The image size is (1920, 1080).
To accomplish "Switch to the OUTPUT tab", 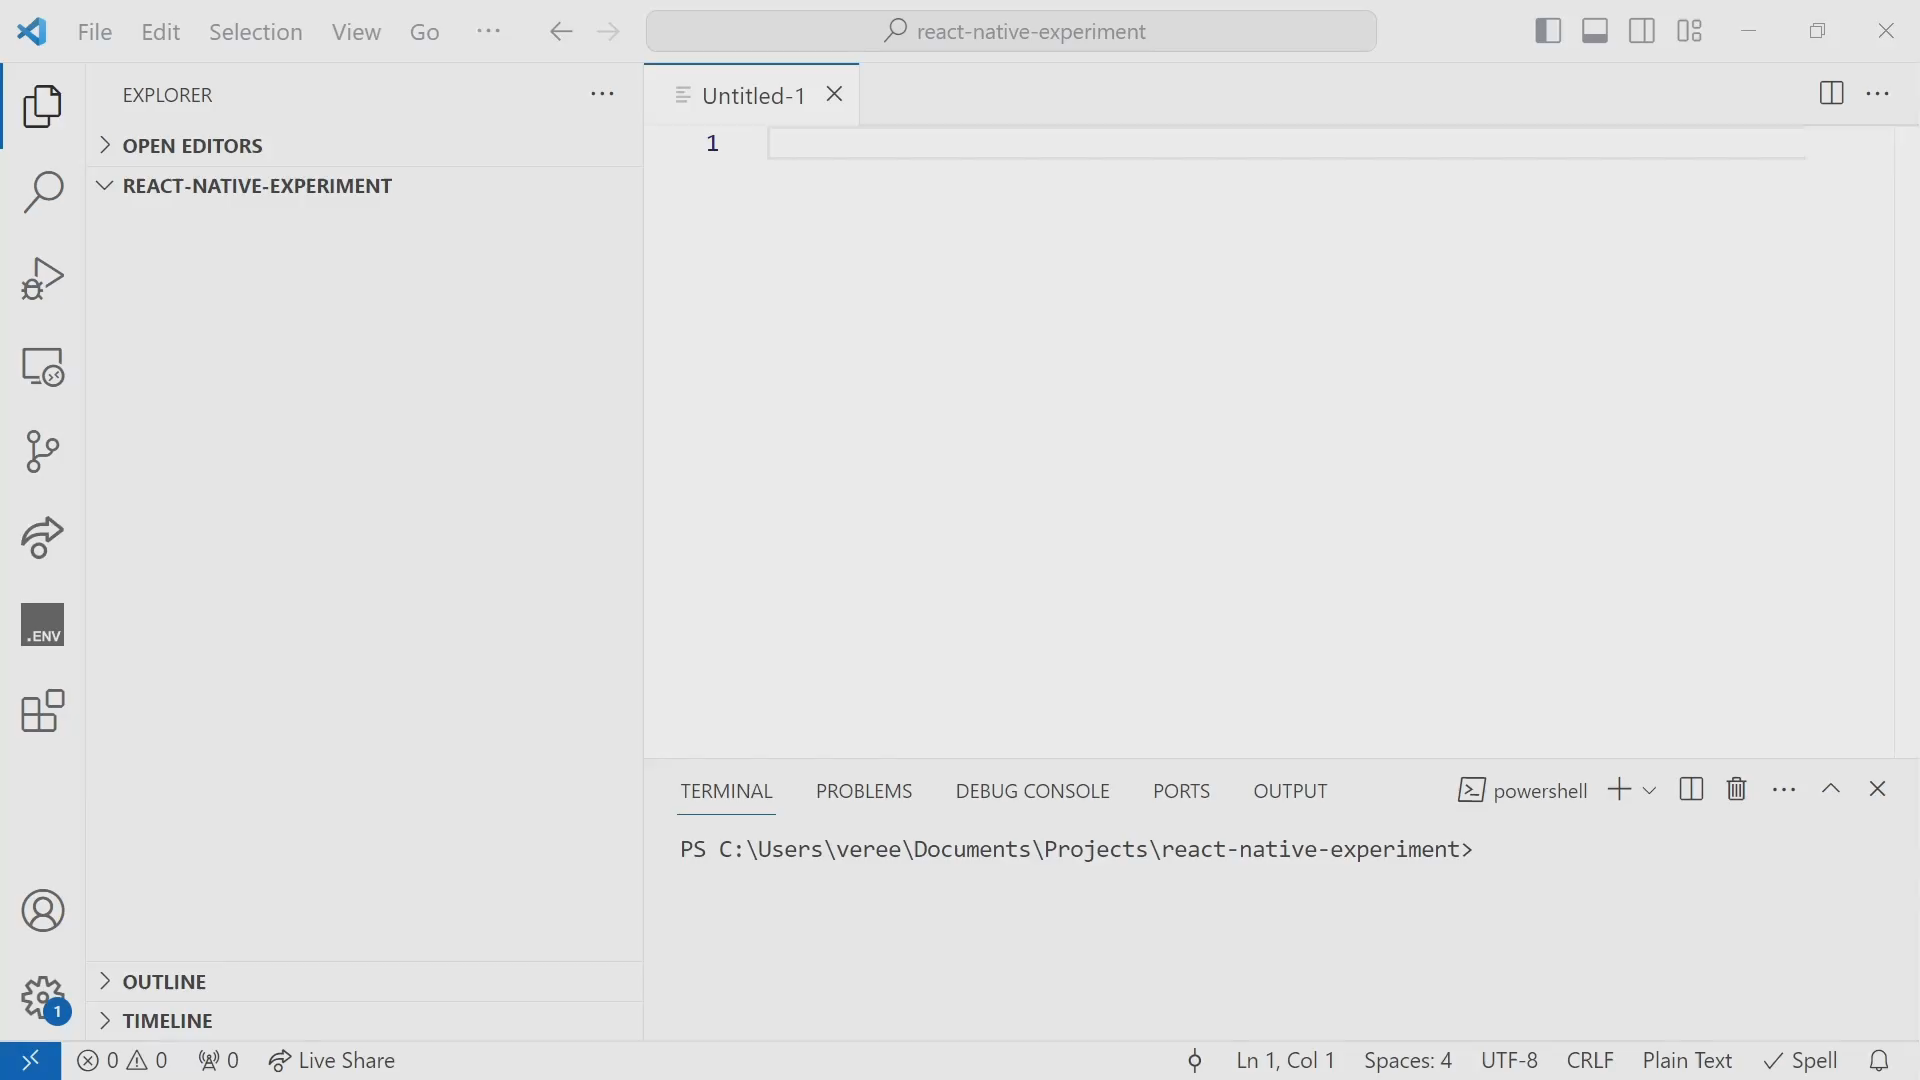I will (x=1291, y=790).
